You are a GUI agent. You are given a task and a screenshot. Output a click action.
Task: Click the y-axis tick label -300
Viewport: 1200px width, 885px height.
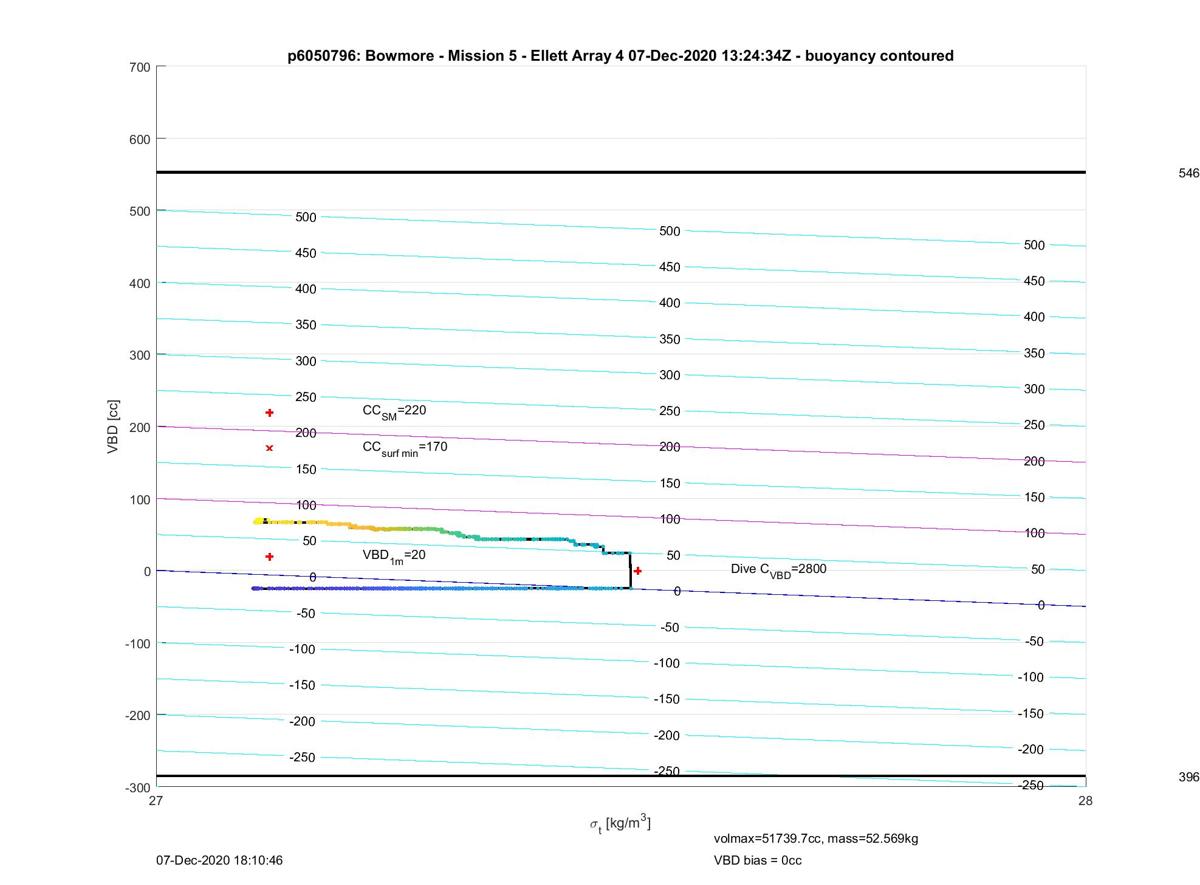tap(138, 787)
